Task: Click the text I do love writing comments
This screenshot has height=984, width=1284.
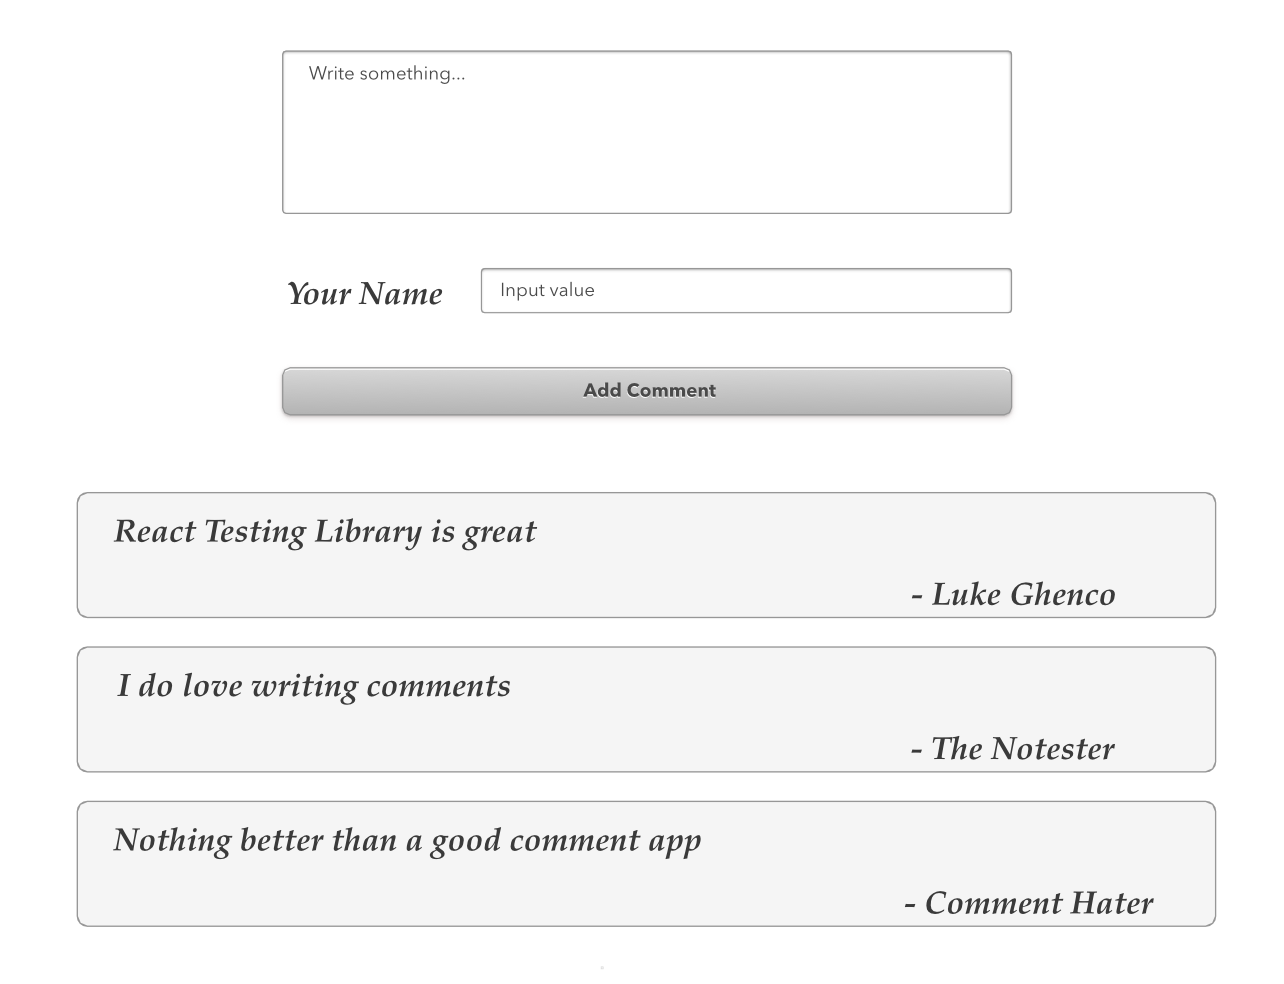Action: 313,686
